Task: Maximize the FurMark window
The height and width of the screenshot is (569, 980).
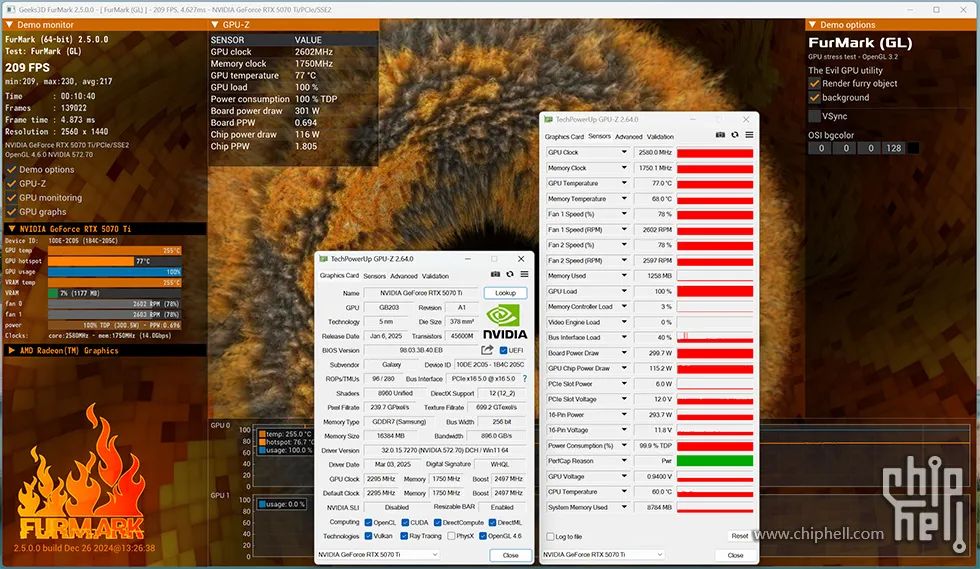Action: click(936, 10)
